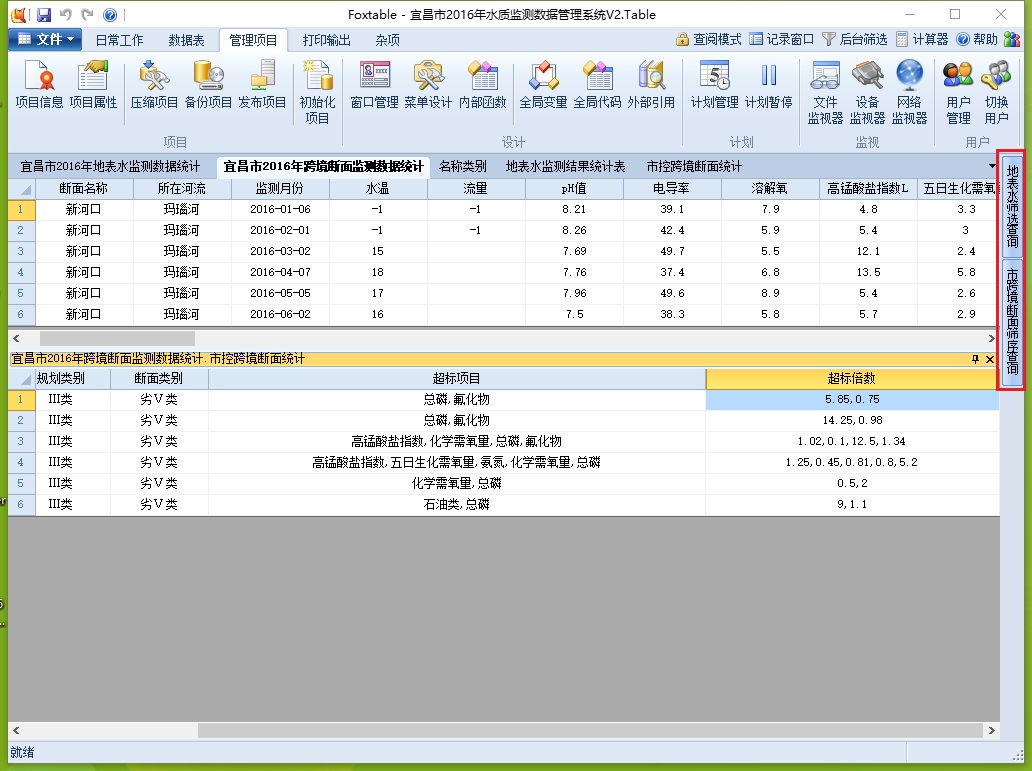Open the 设备监视器 device monitor
This screenshot has height=771, width=1032.
click(867, 92)
